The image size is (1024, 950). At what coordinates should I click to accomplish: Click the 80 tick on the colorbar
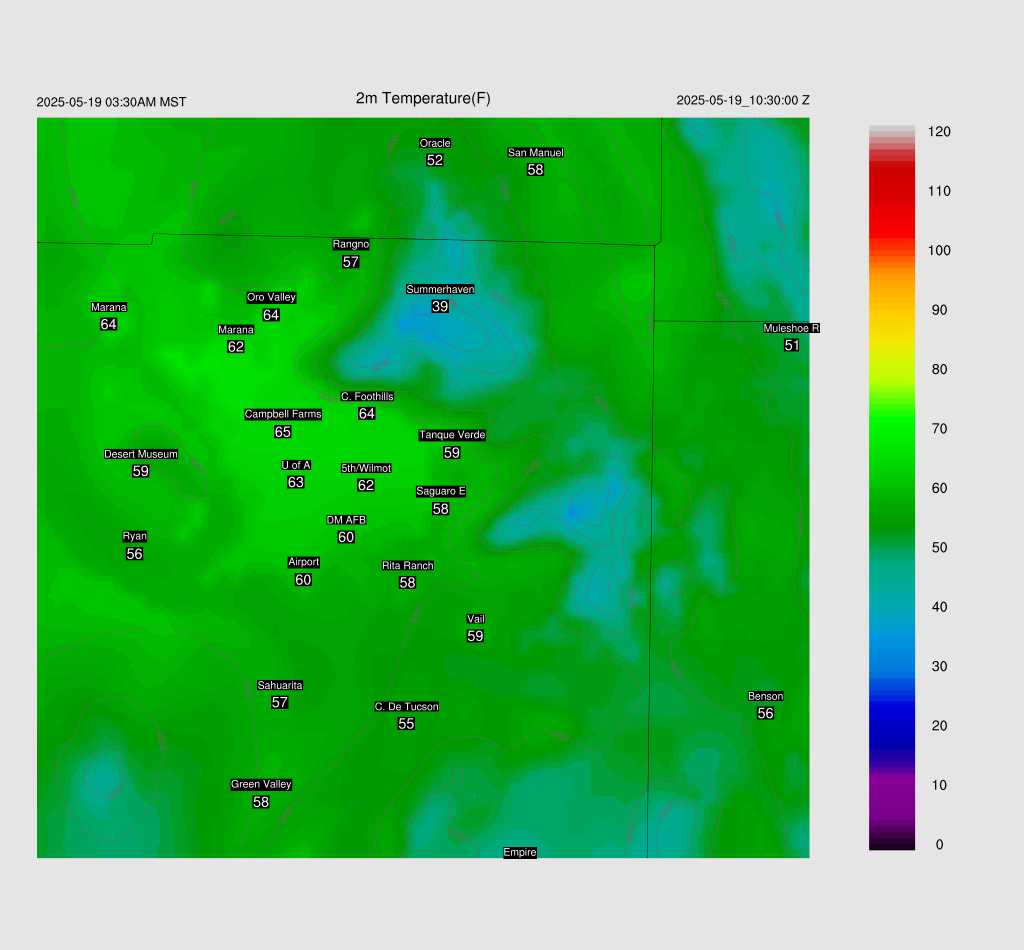point(939,370)
